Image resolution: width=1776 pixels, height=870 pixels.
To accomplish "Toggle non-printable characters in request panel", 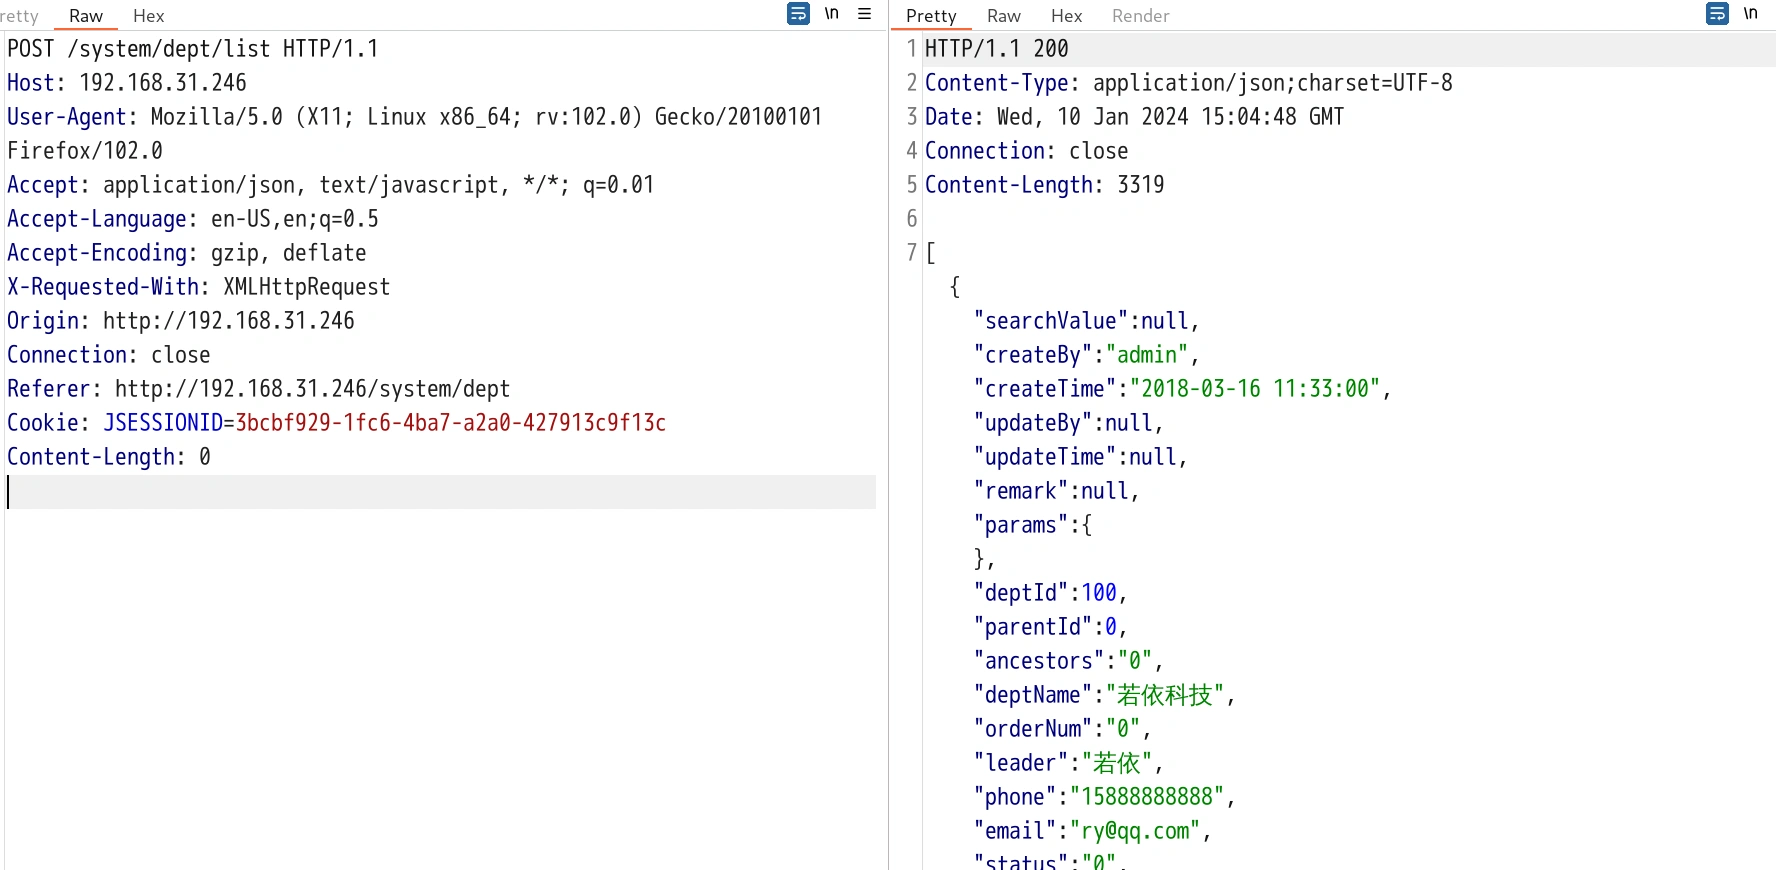I will (831, 14).
